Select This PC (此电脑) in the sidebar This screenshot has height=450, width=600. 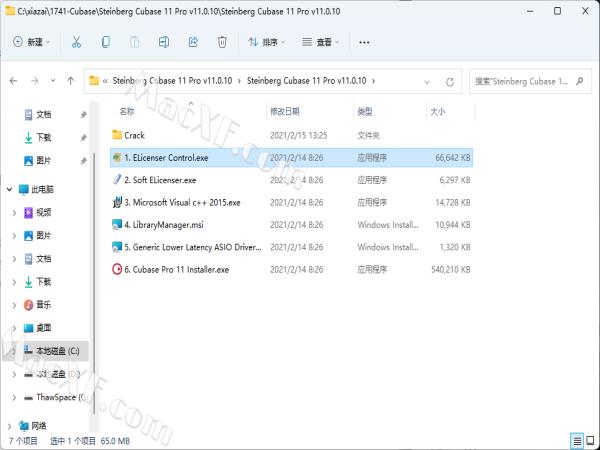point(36,189)
